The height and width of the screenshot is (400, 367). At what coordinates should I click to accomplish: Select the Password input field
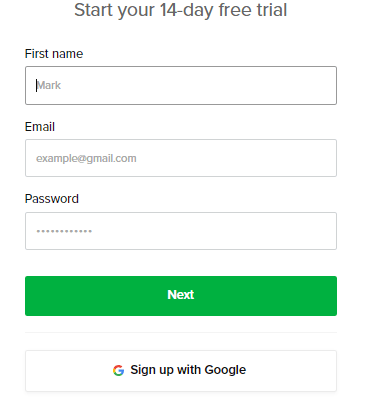181,231
